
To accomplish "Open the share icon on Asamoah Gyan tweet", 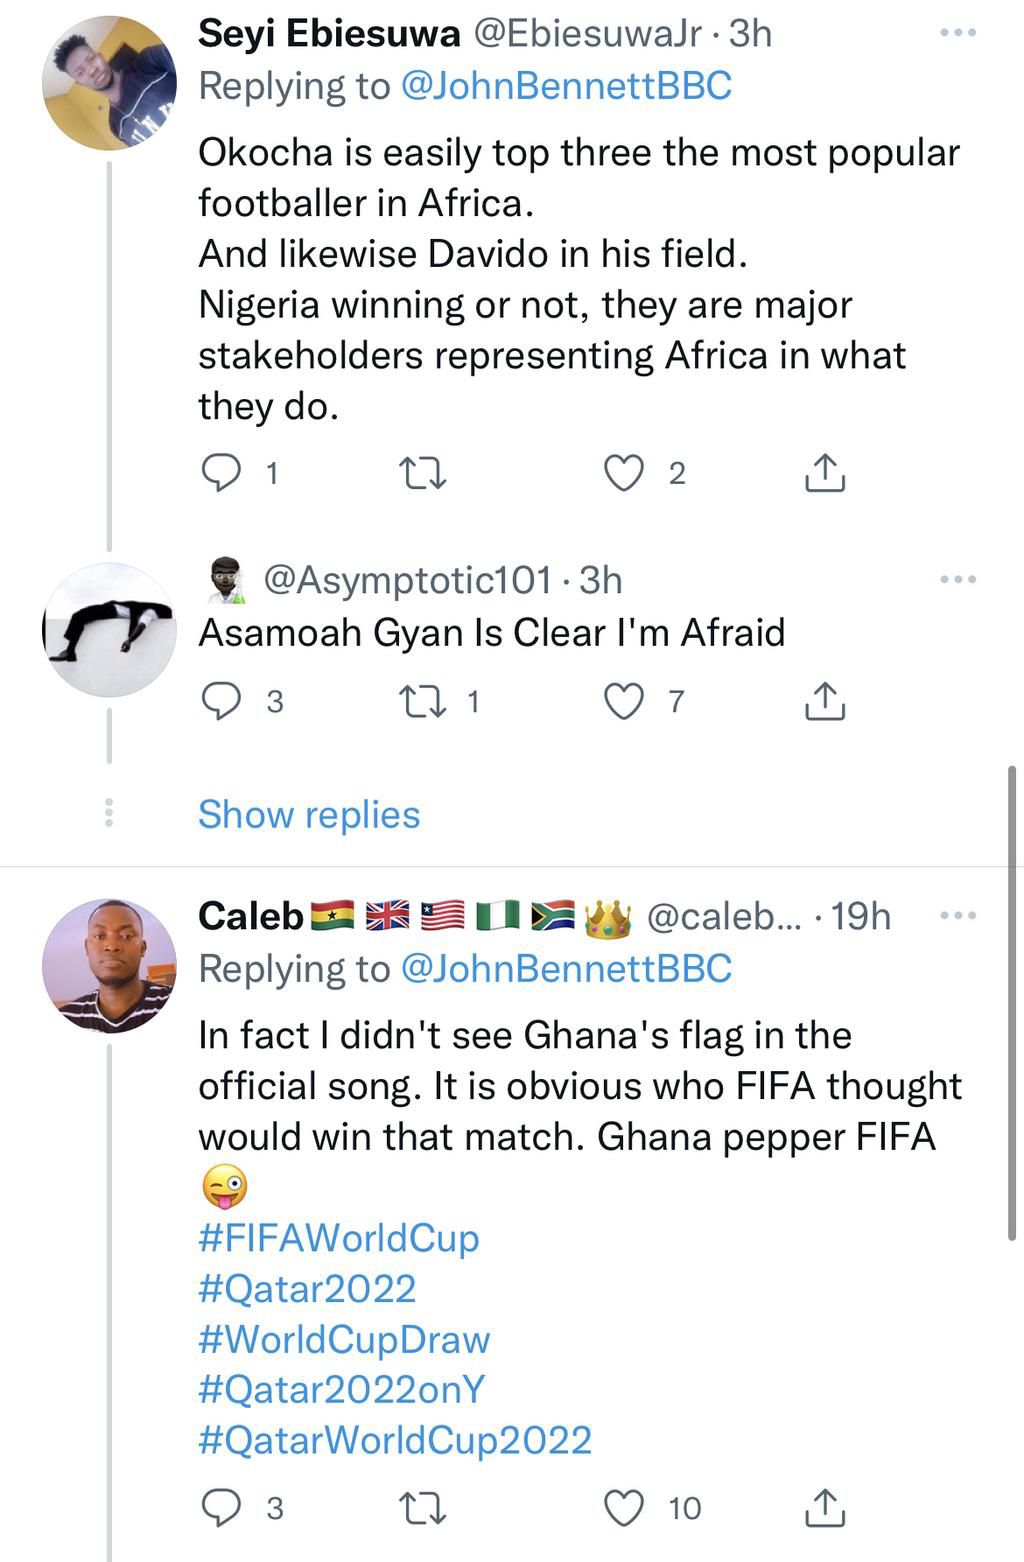I will 825,700.
